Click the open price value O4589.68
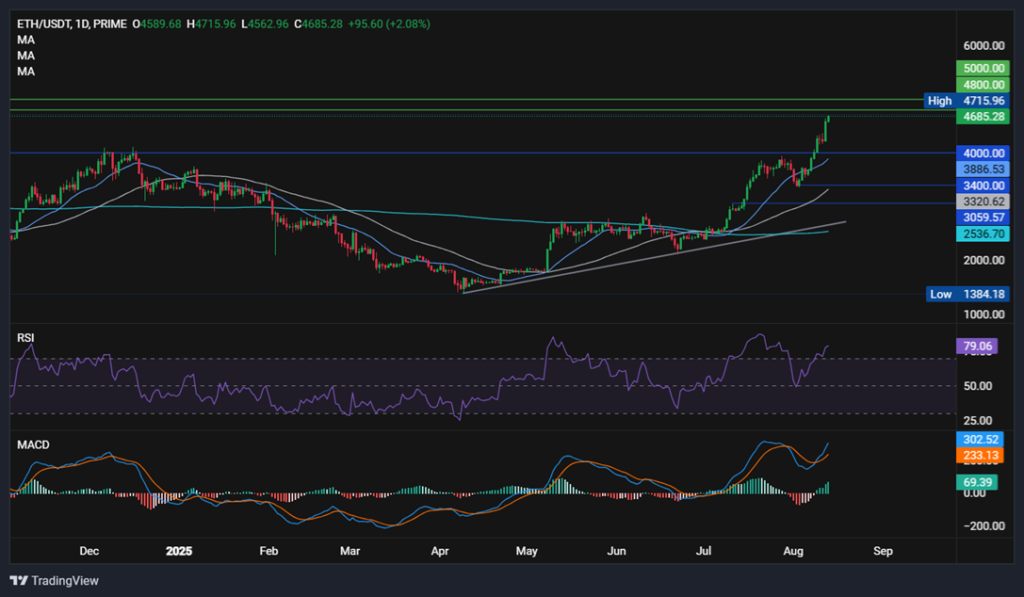This screenshot has height=597, width=1024. [157, 24]
